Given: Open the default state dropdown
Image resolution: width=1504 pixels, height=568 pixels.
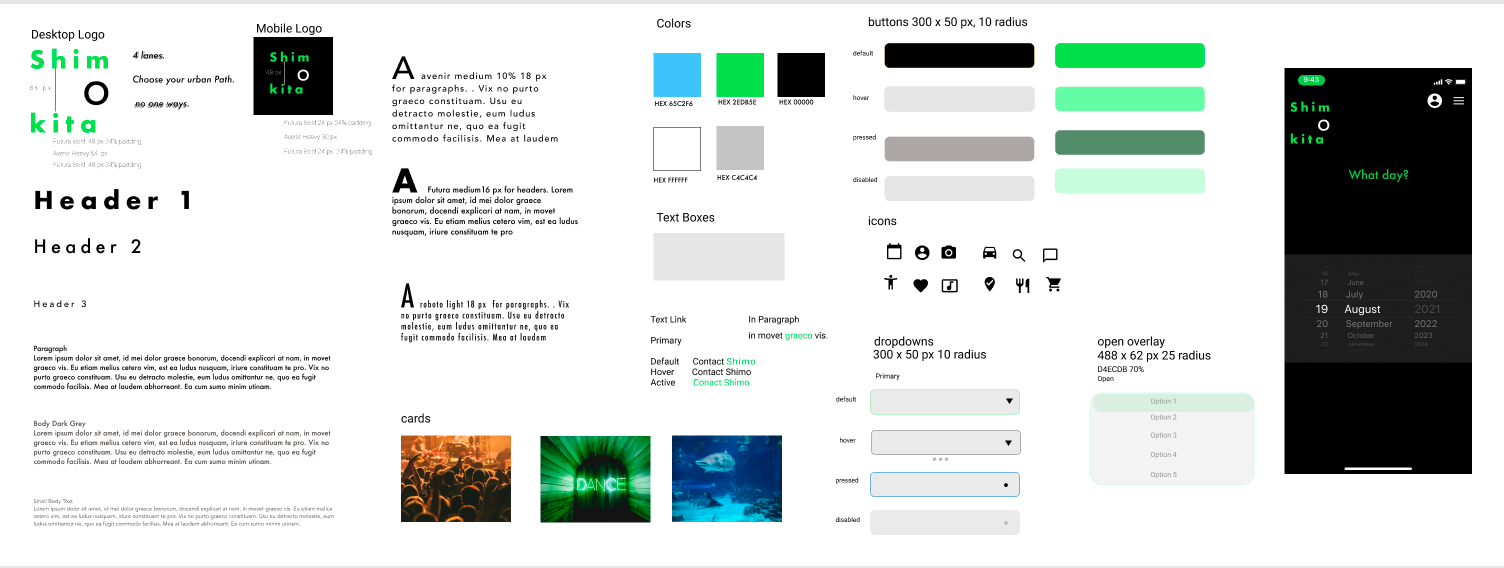Looking at the screenshot, I should pos(945,402).
